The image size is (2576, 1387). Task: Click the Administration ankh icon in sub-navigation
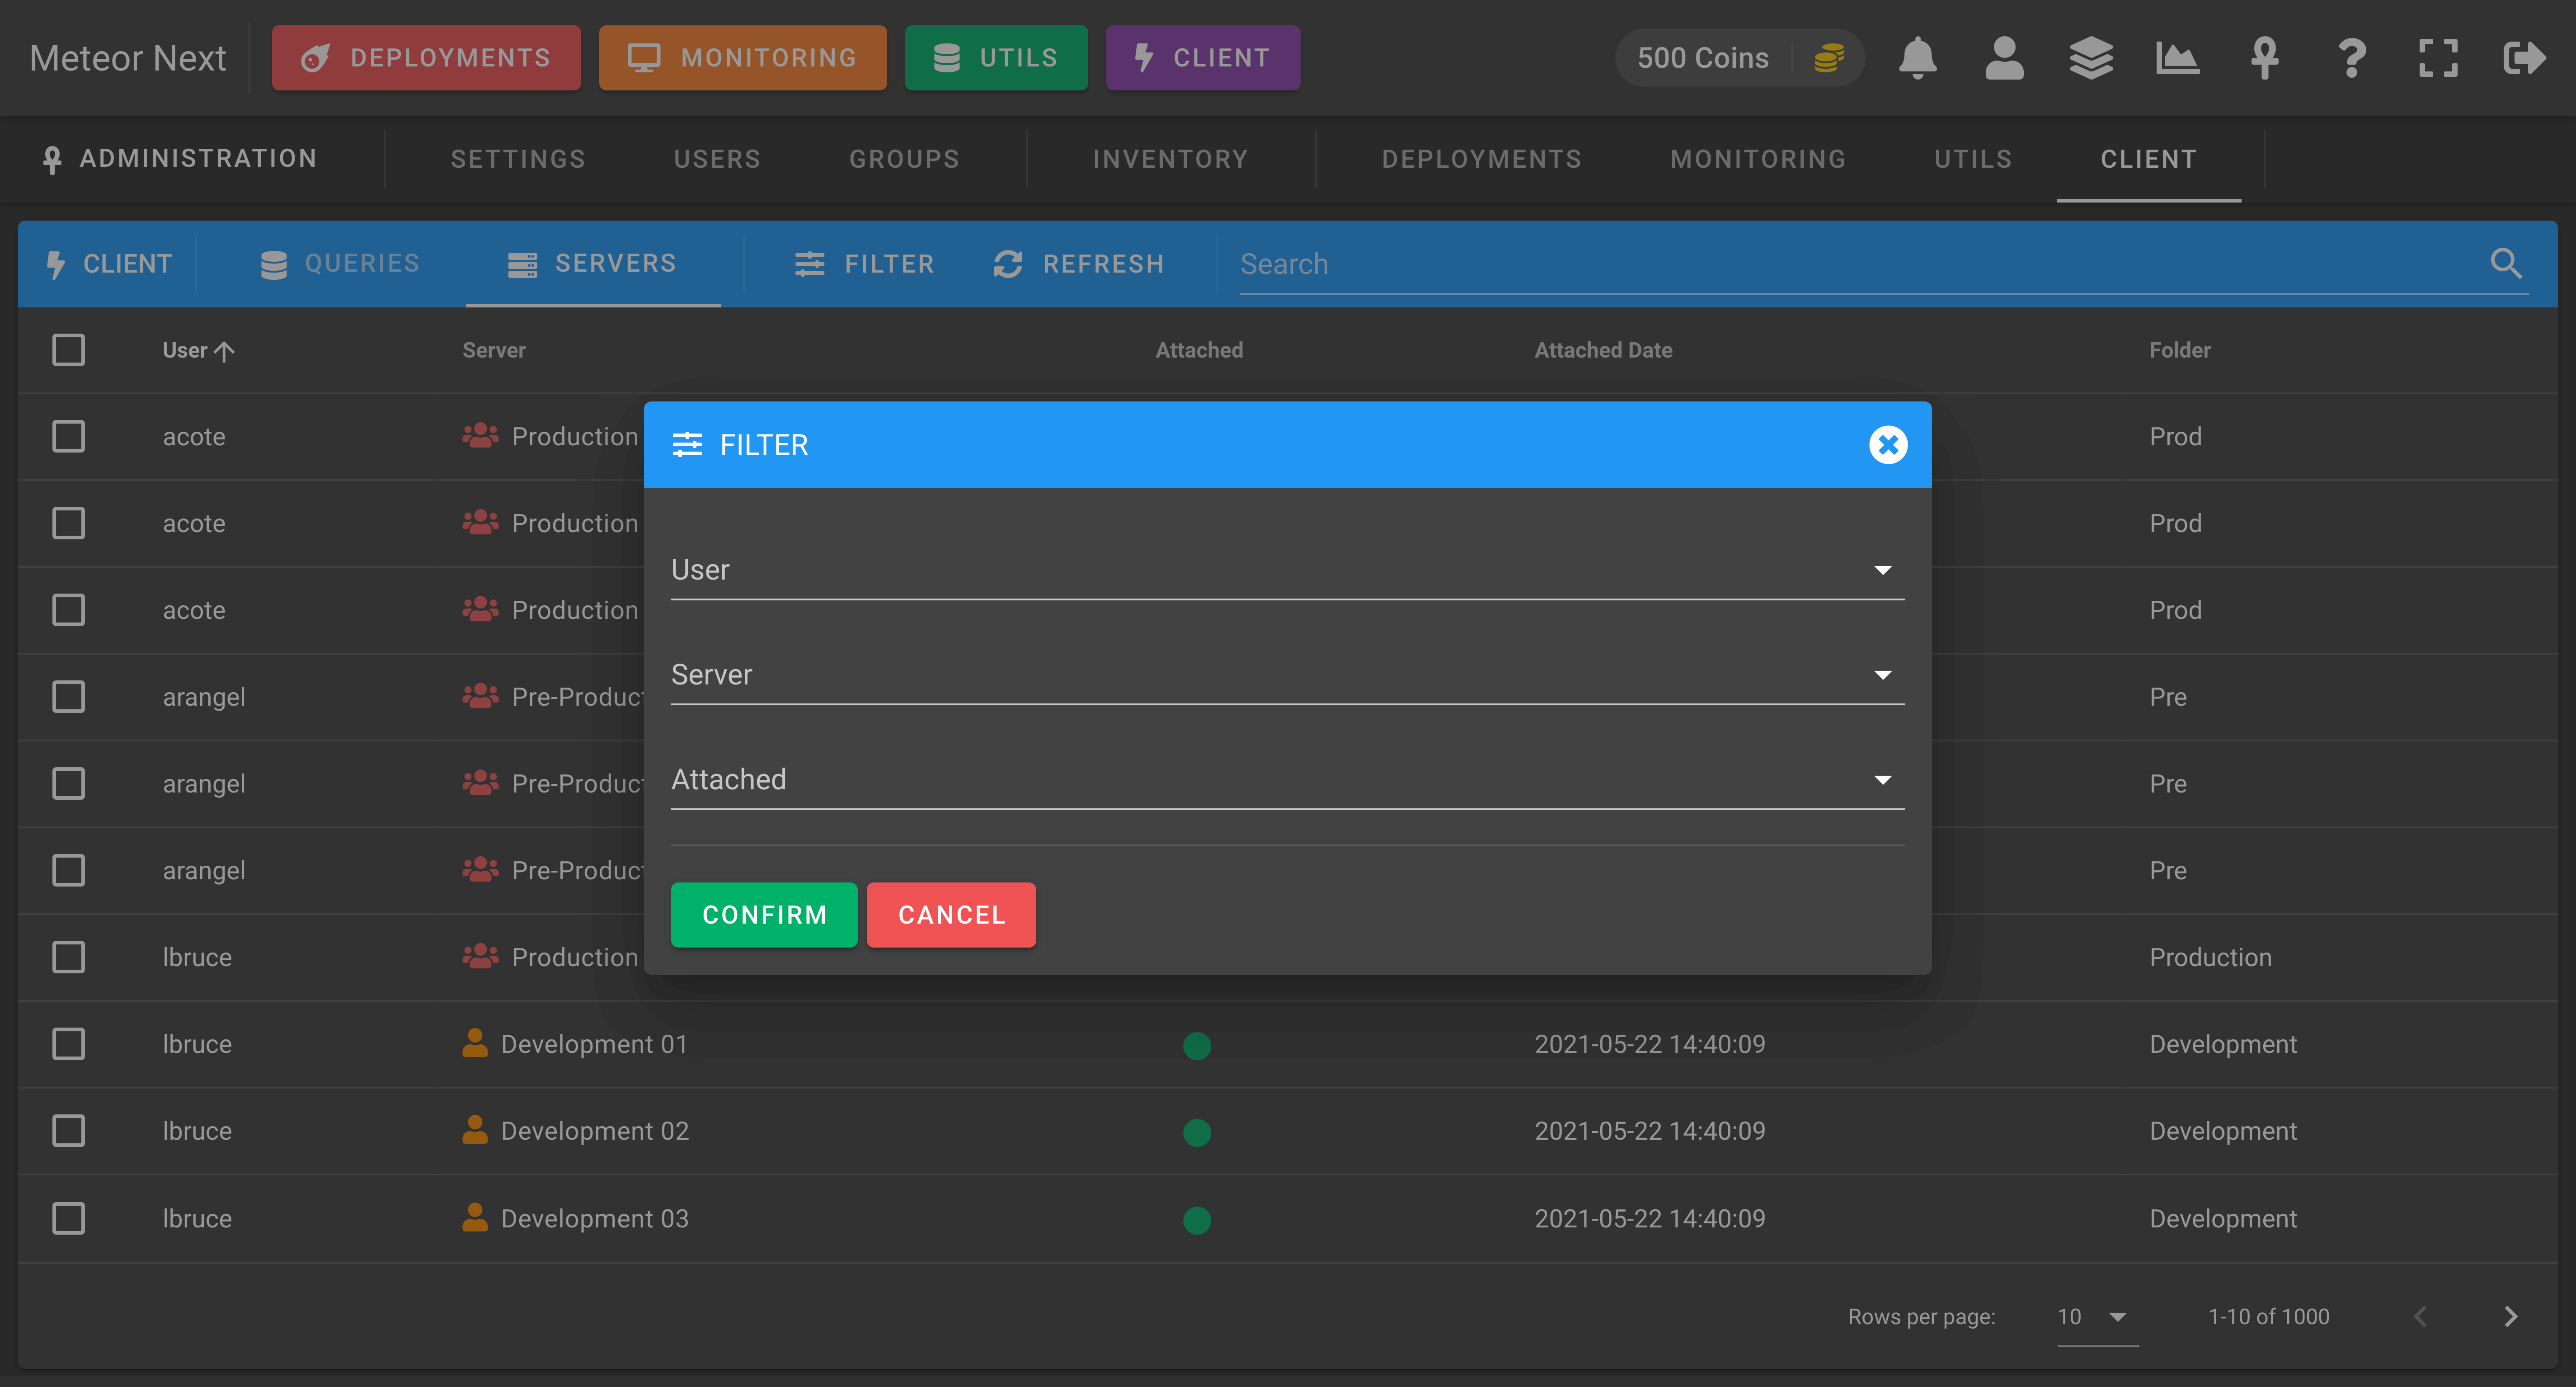(x=52, y=159)
